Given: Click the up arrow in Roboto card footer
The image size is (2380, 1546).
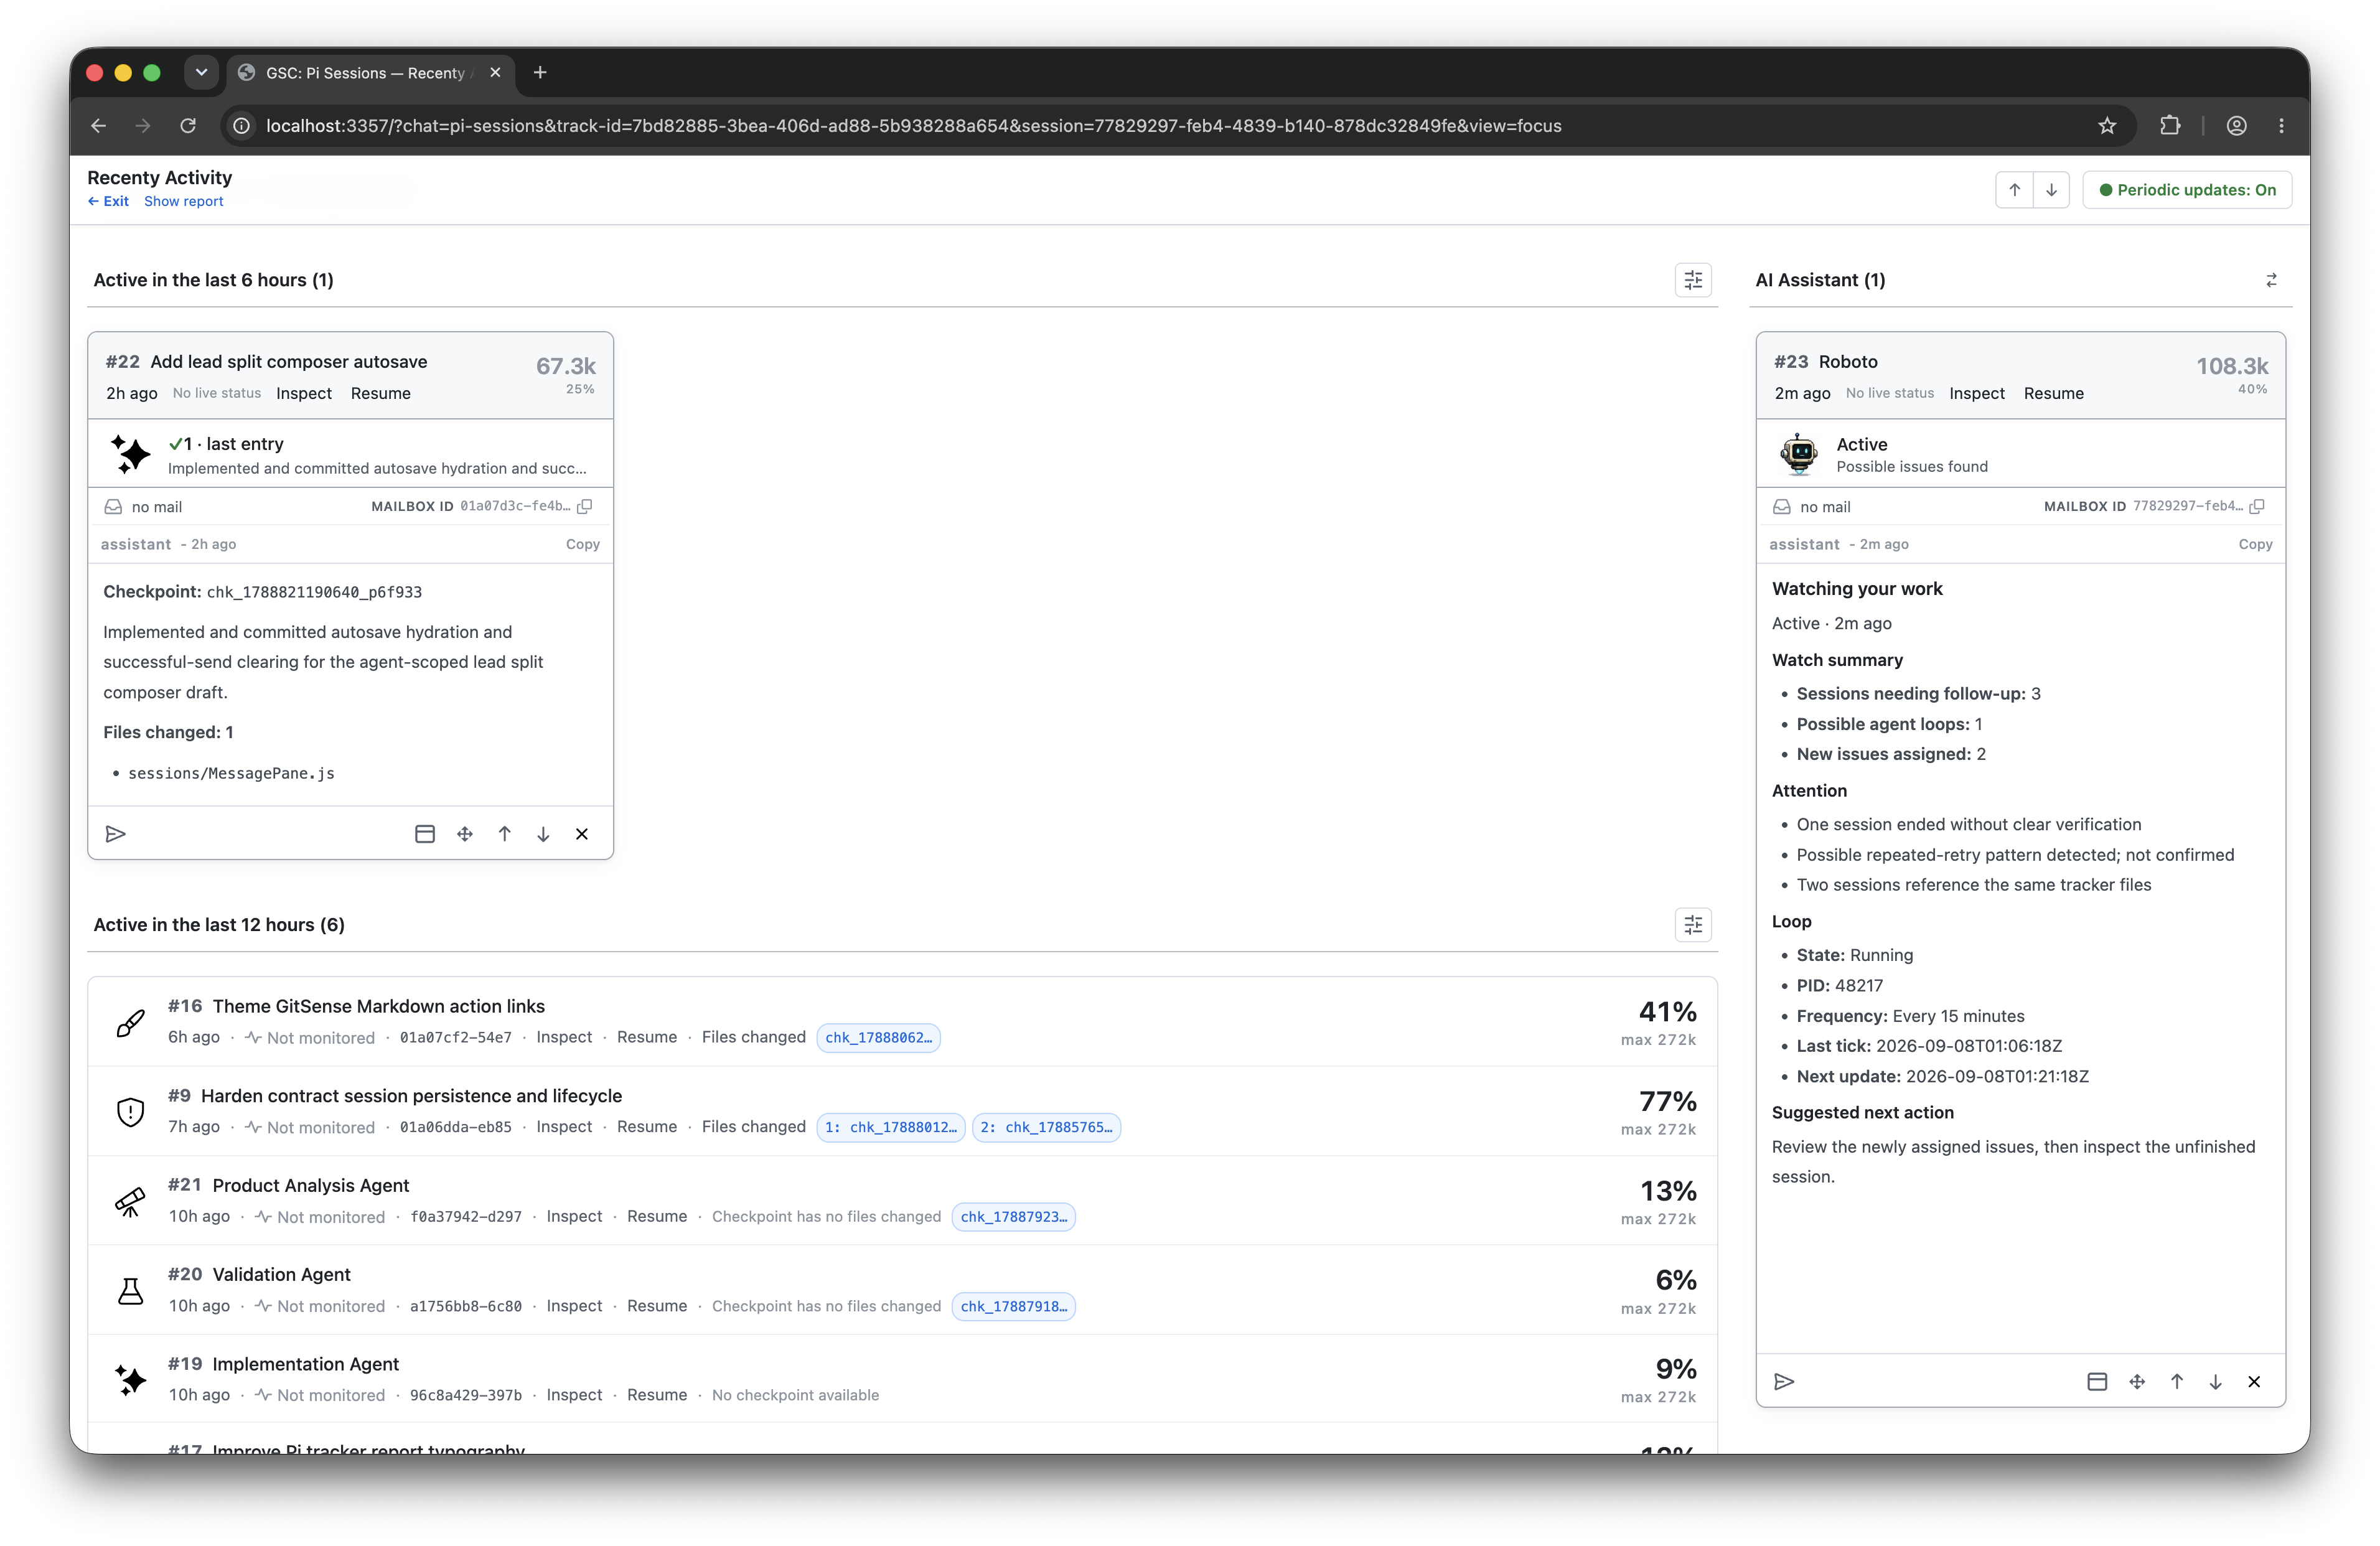Looking at the screenshot, I should [x=2176, y=1382].
